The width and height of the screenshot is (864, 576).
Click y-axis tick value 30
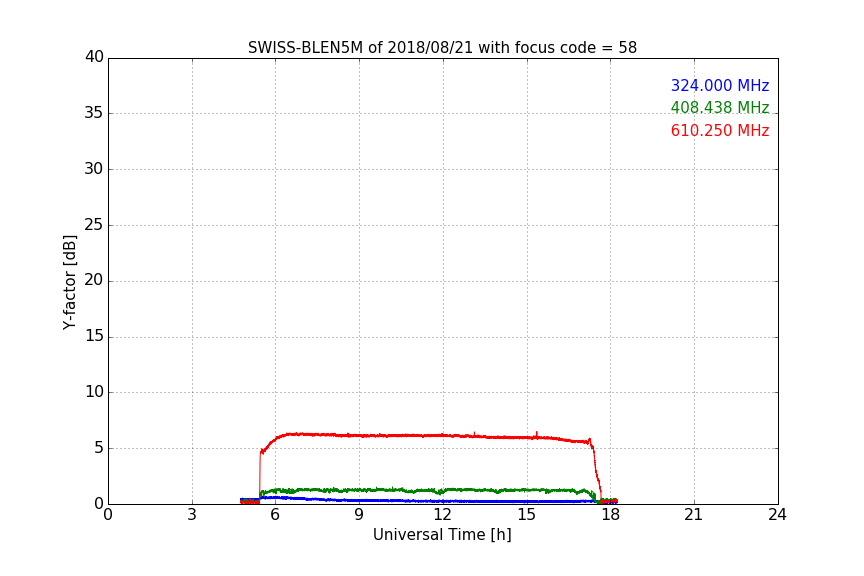[94, 169]
